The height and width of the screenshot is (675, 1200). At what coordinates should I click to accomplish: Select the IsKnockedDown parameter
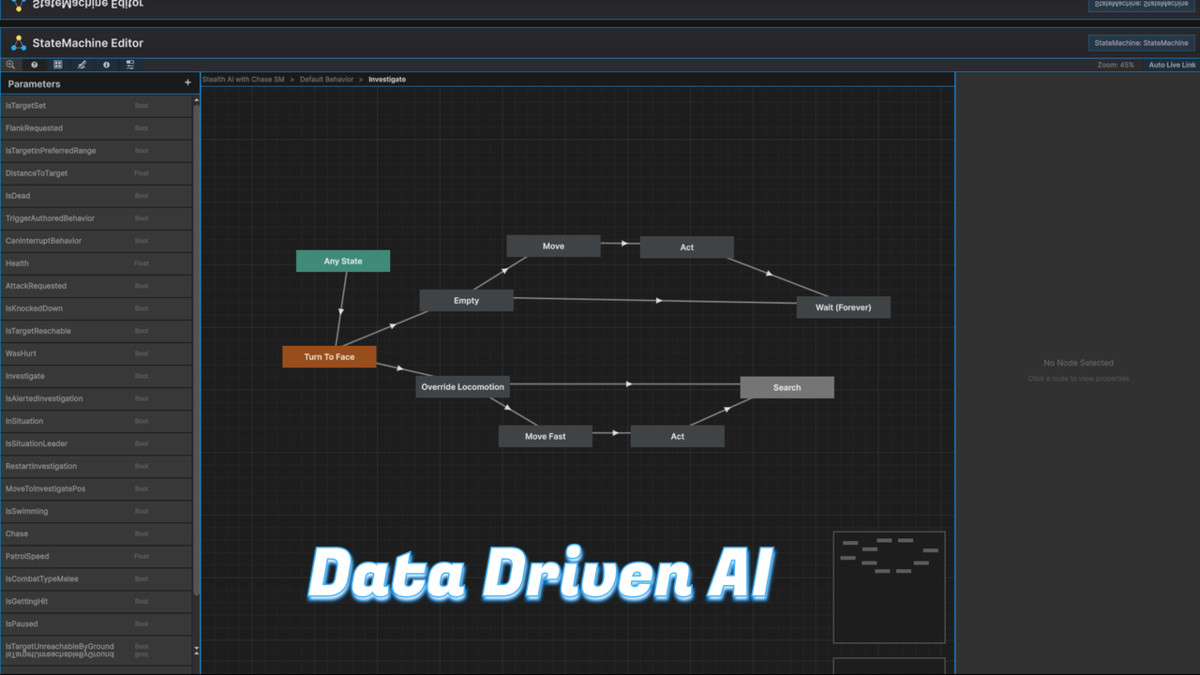click(96, 308)
